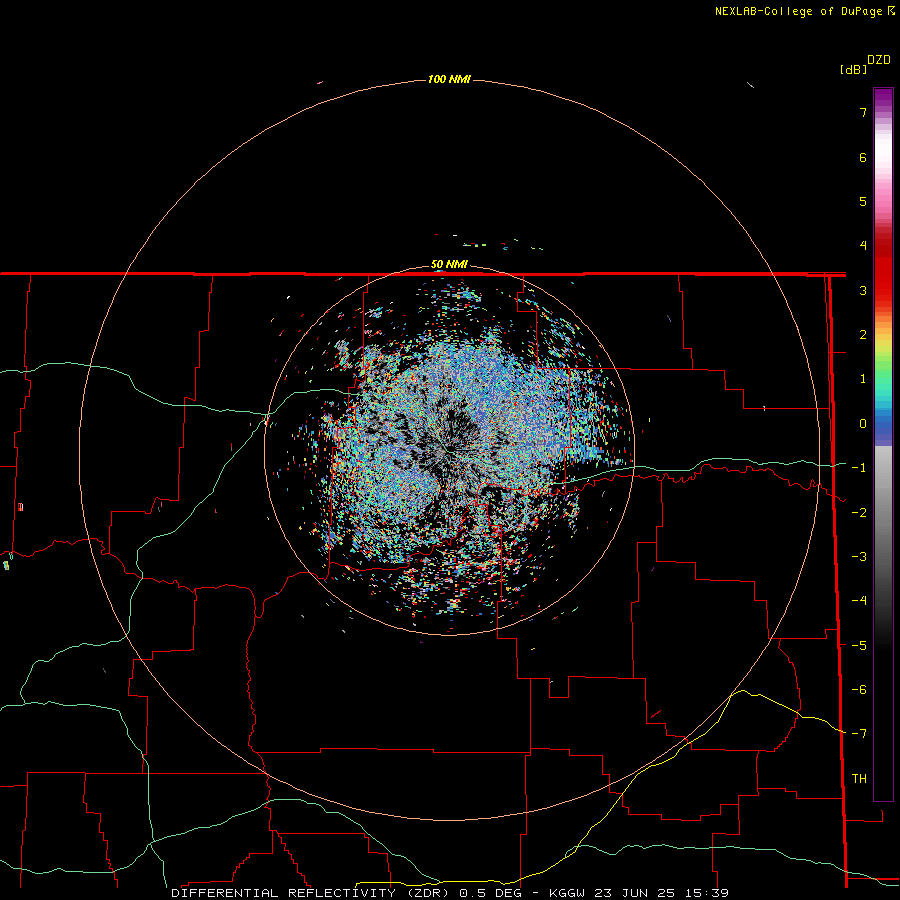The height and width of the screenshot is (900, 900).
Task: Select the -3 dB scale label
Action: pos(859,557)
